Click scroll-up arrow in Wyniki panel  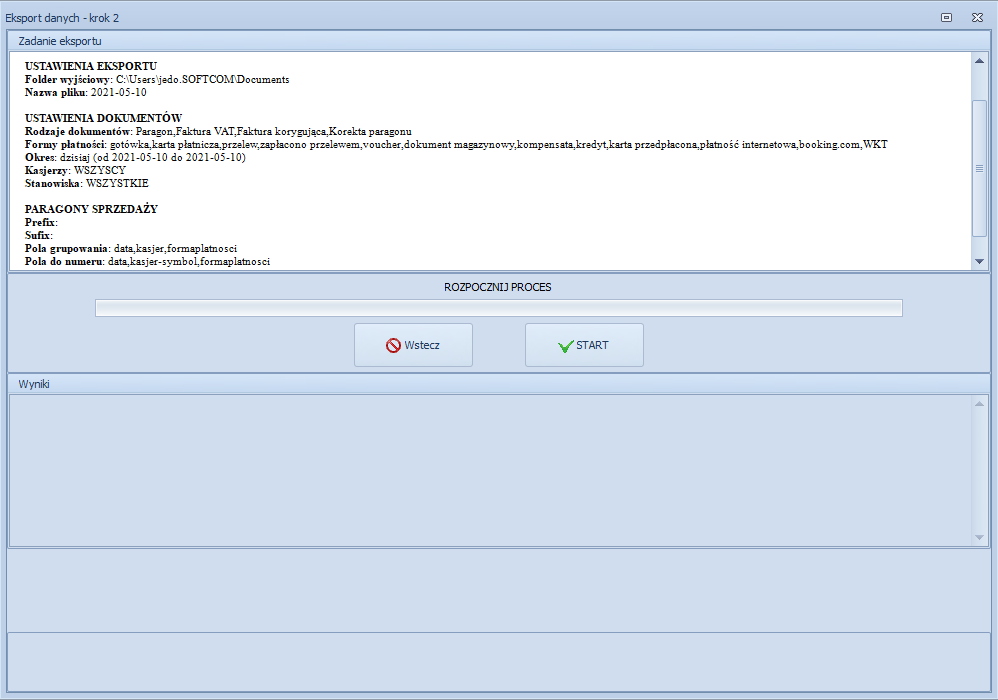tap(979, 404)
